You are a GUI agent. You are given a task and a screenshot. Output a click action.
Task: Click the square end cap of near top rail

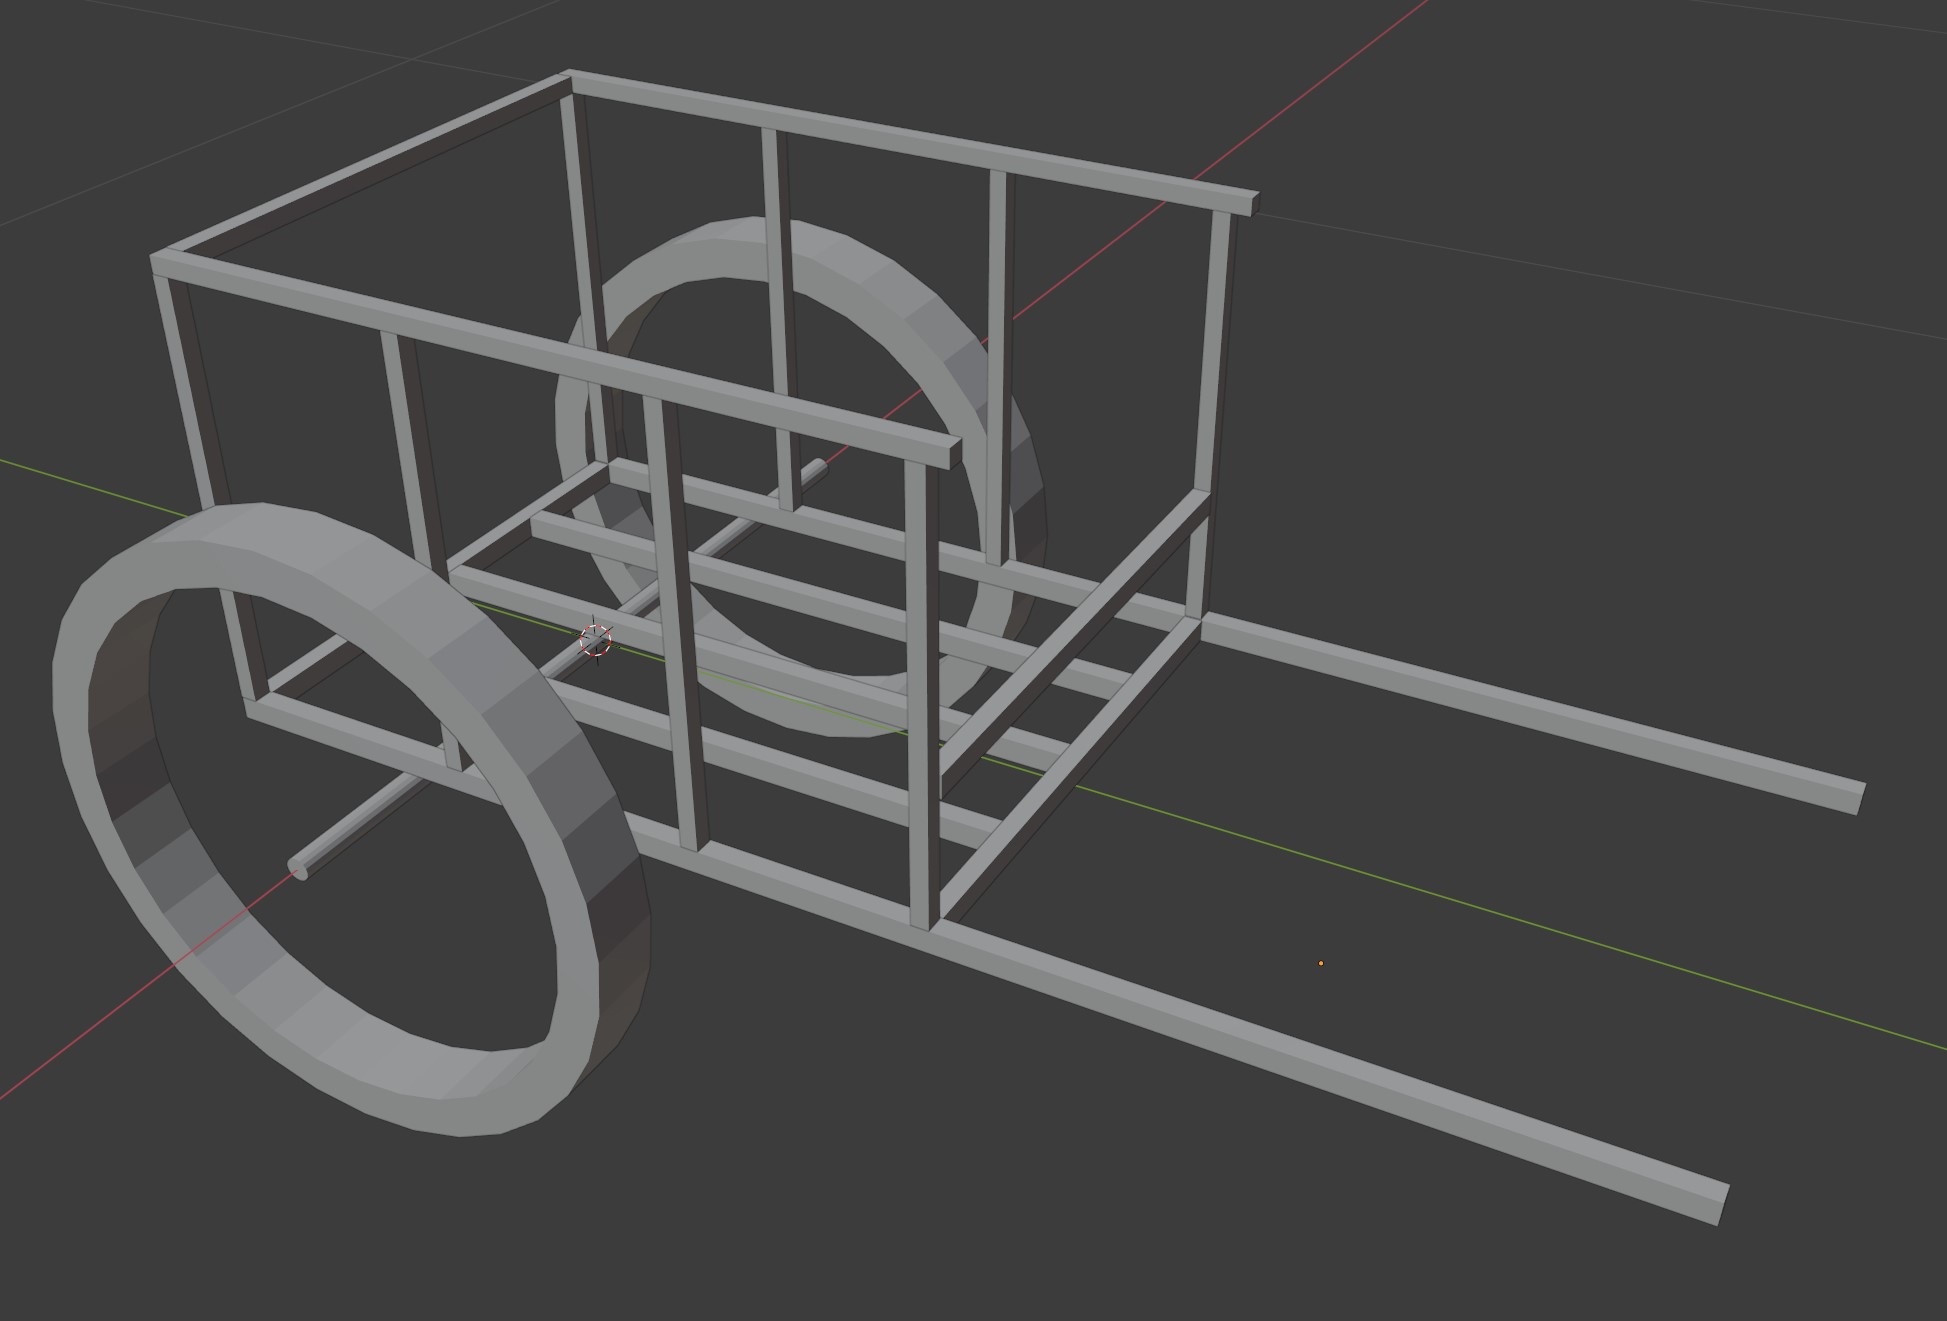point(955,452)
